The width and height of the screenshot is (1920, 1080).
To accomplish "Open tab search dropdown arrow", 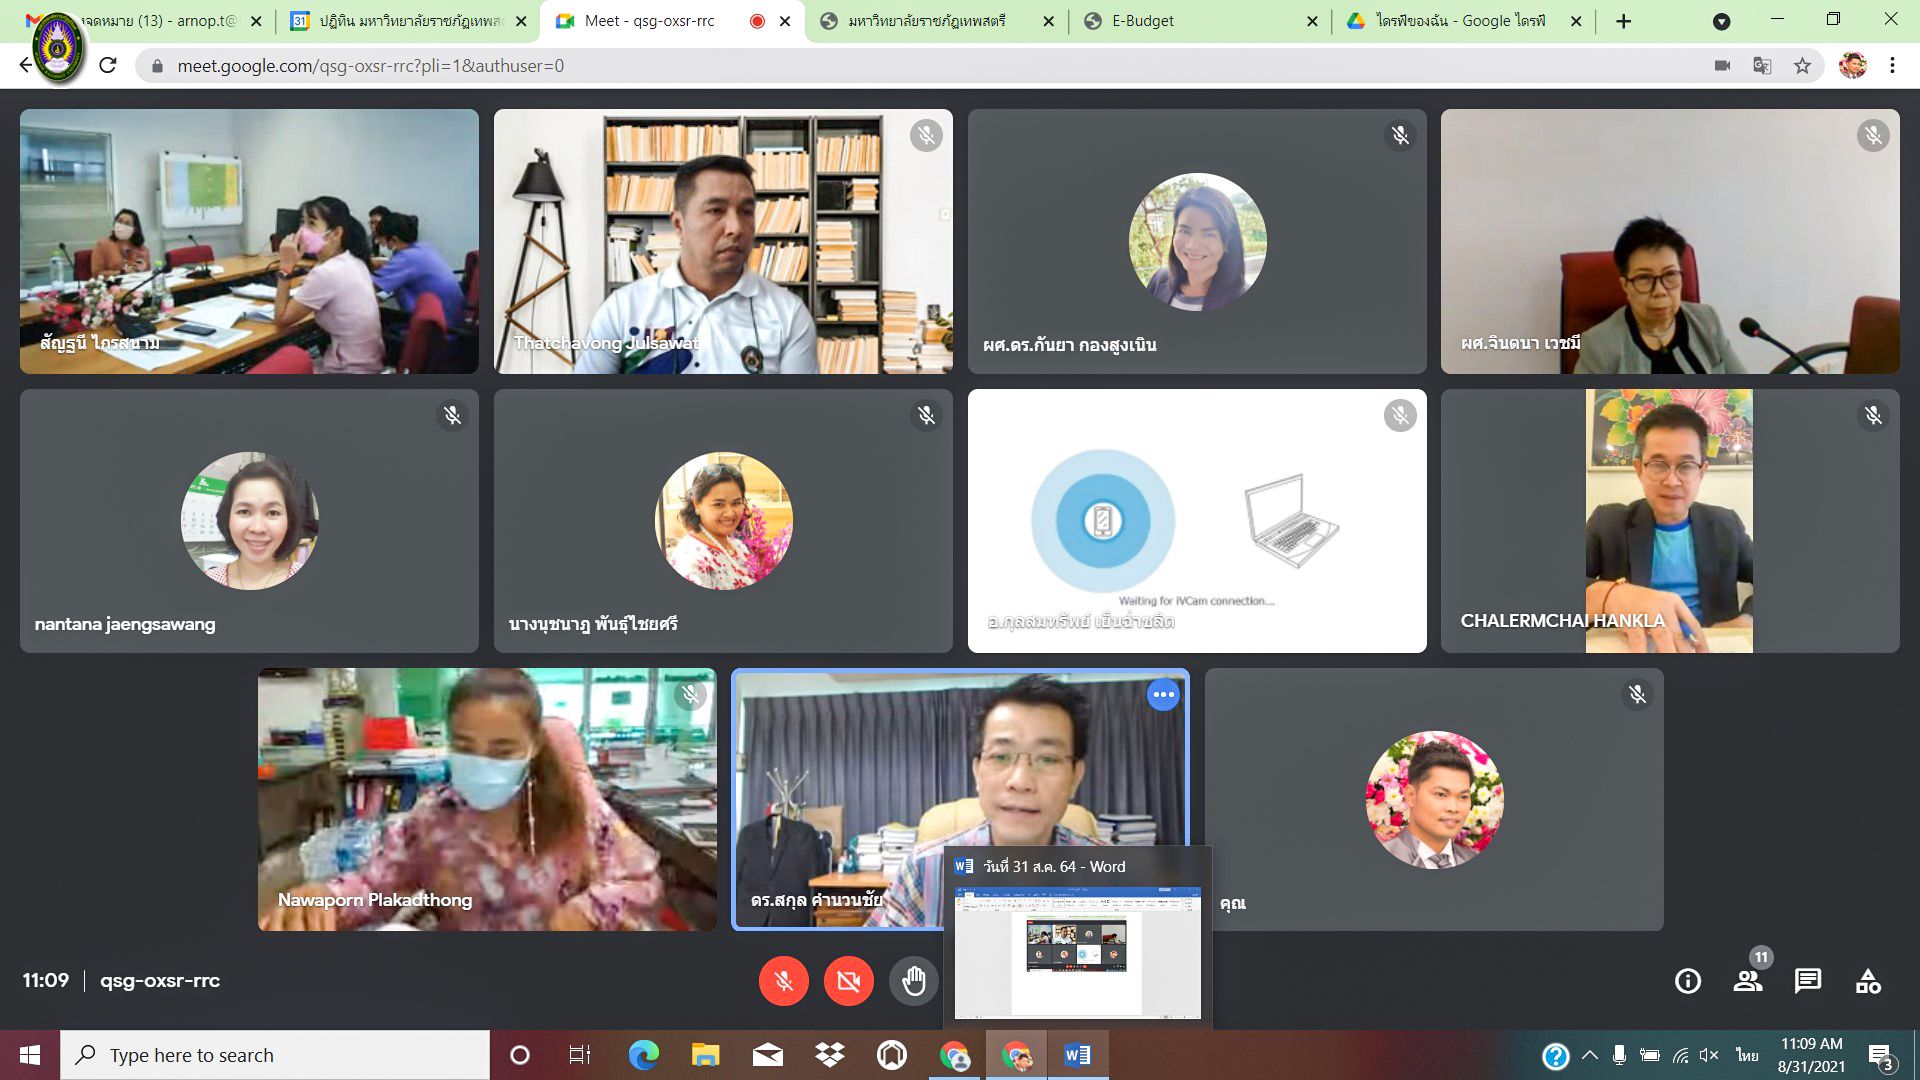I will click(1721, 21).
